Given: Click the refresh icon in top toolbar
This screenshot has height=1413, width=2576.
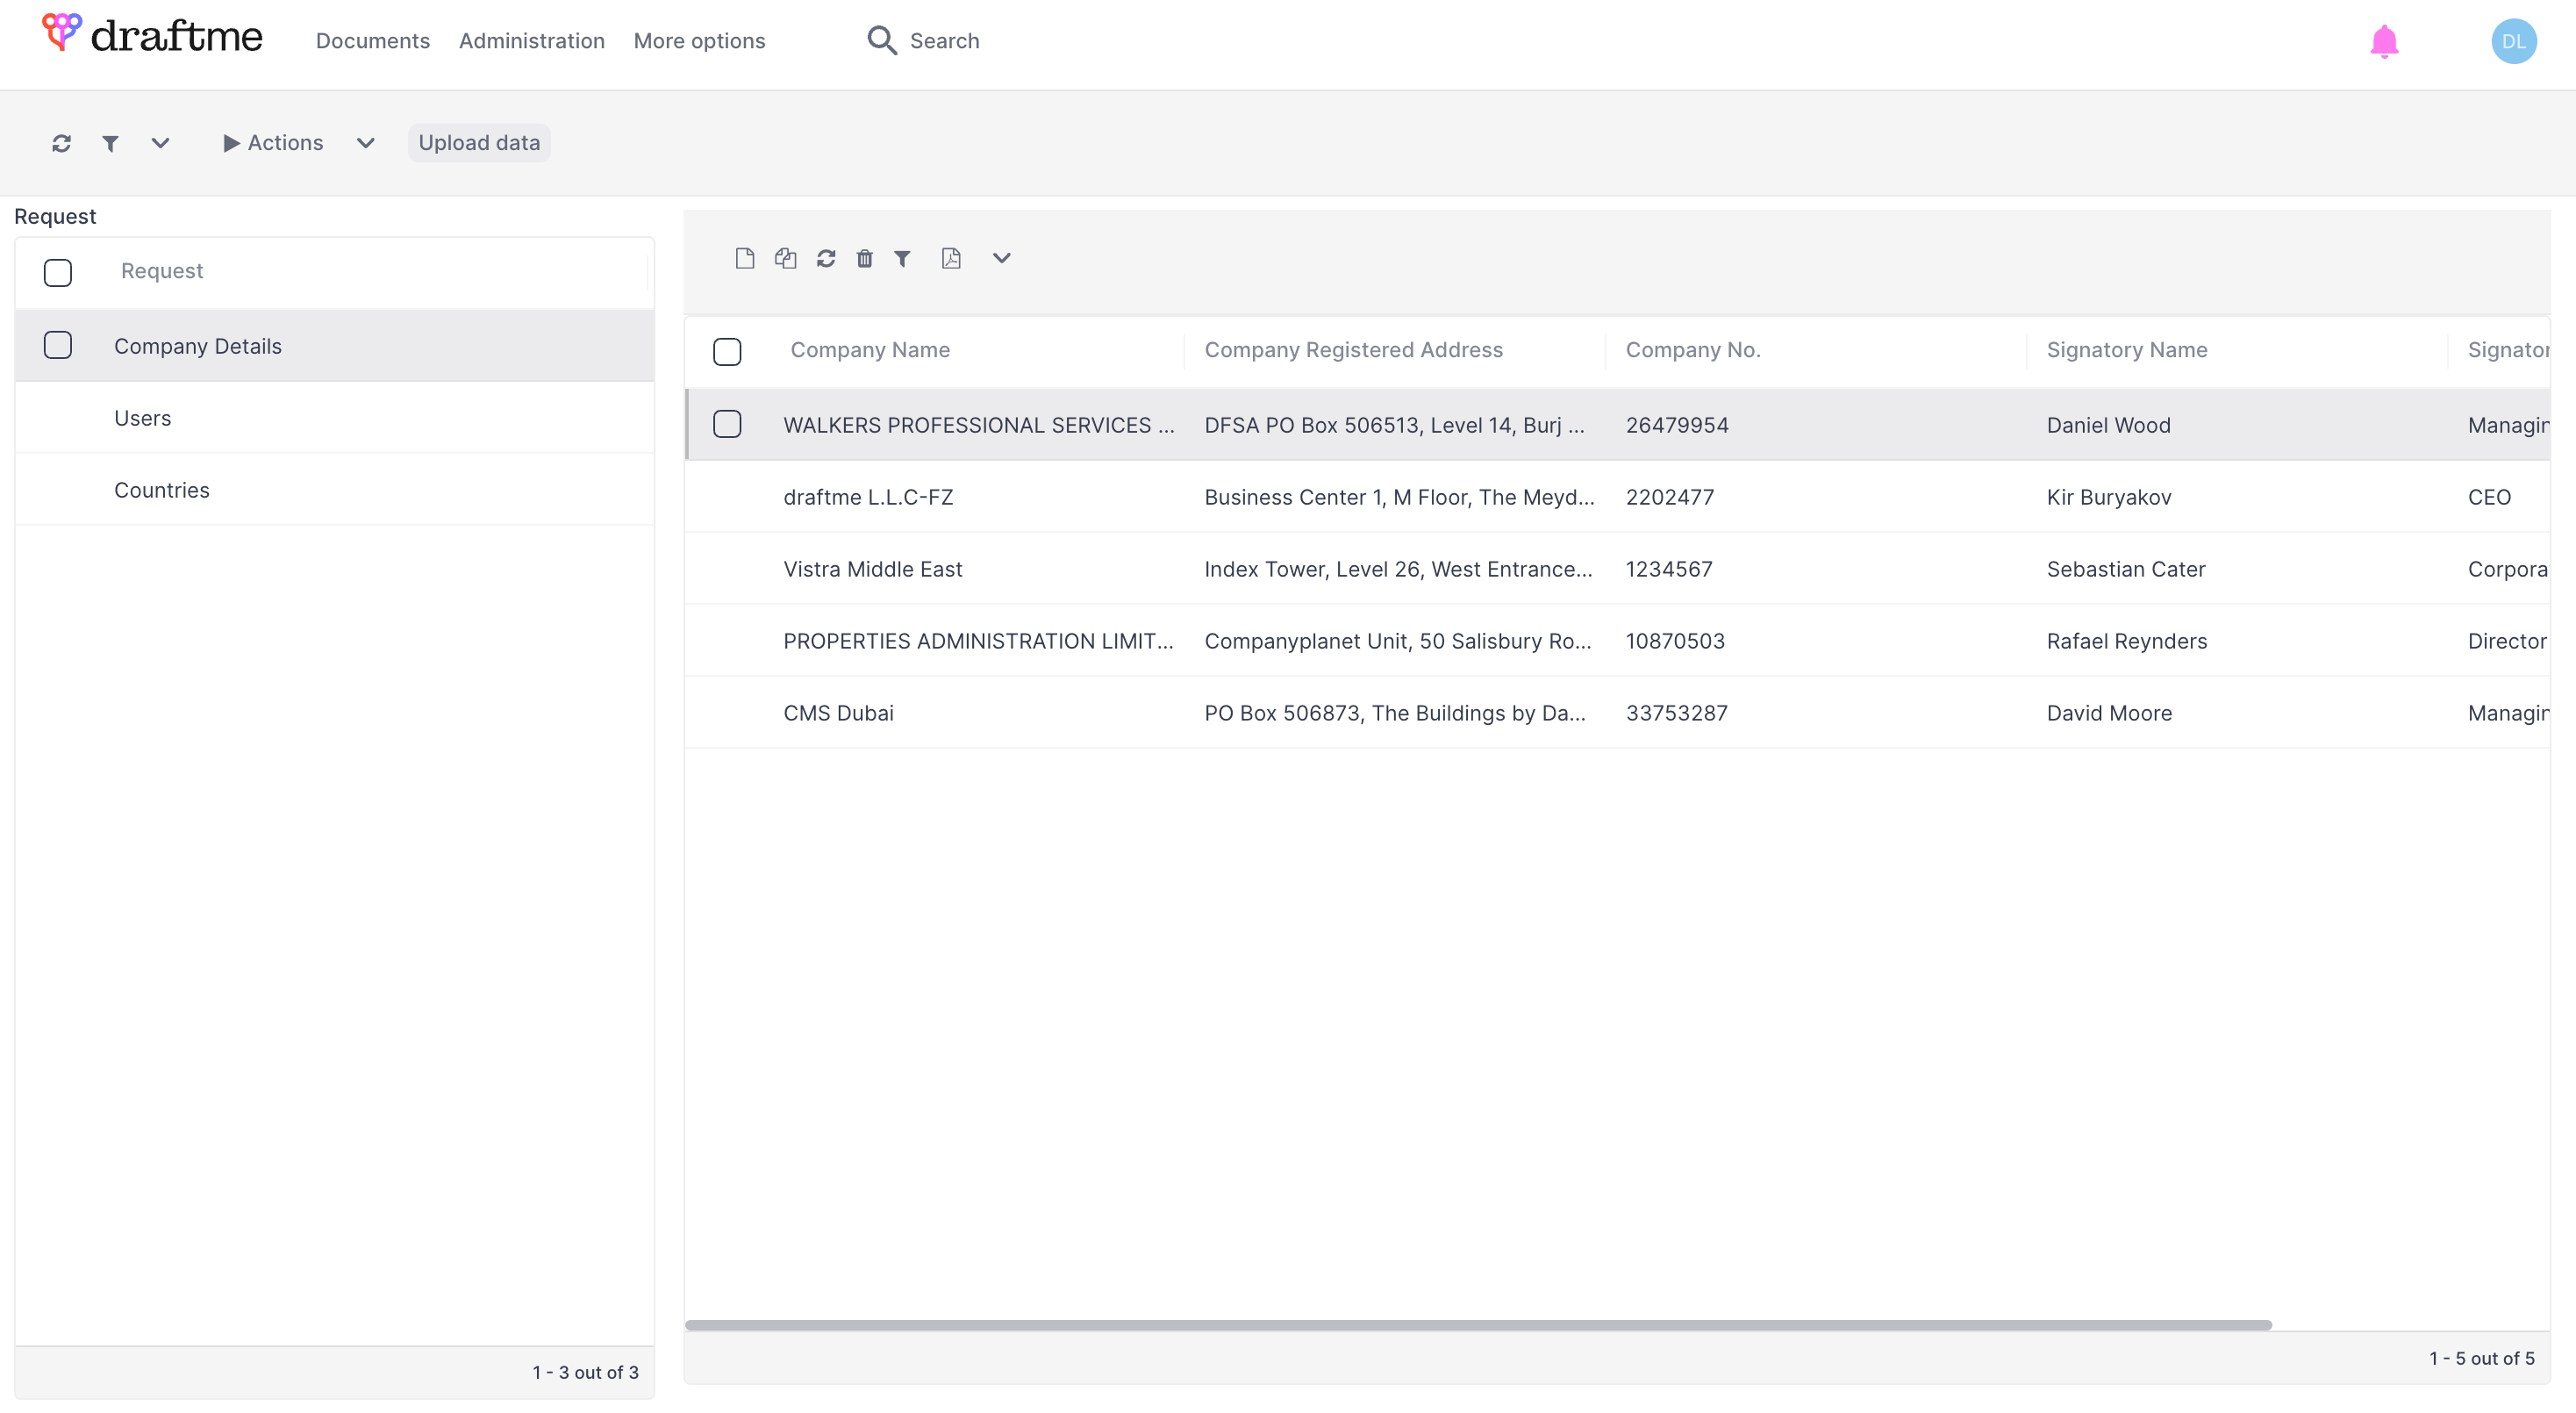Looking at the screenshot, I should pos(61,143).
